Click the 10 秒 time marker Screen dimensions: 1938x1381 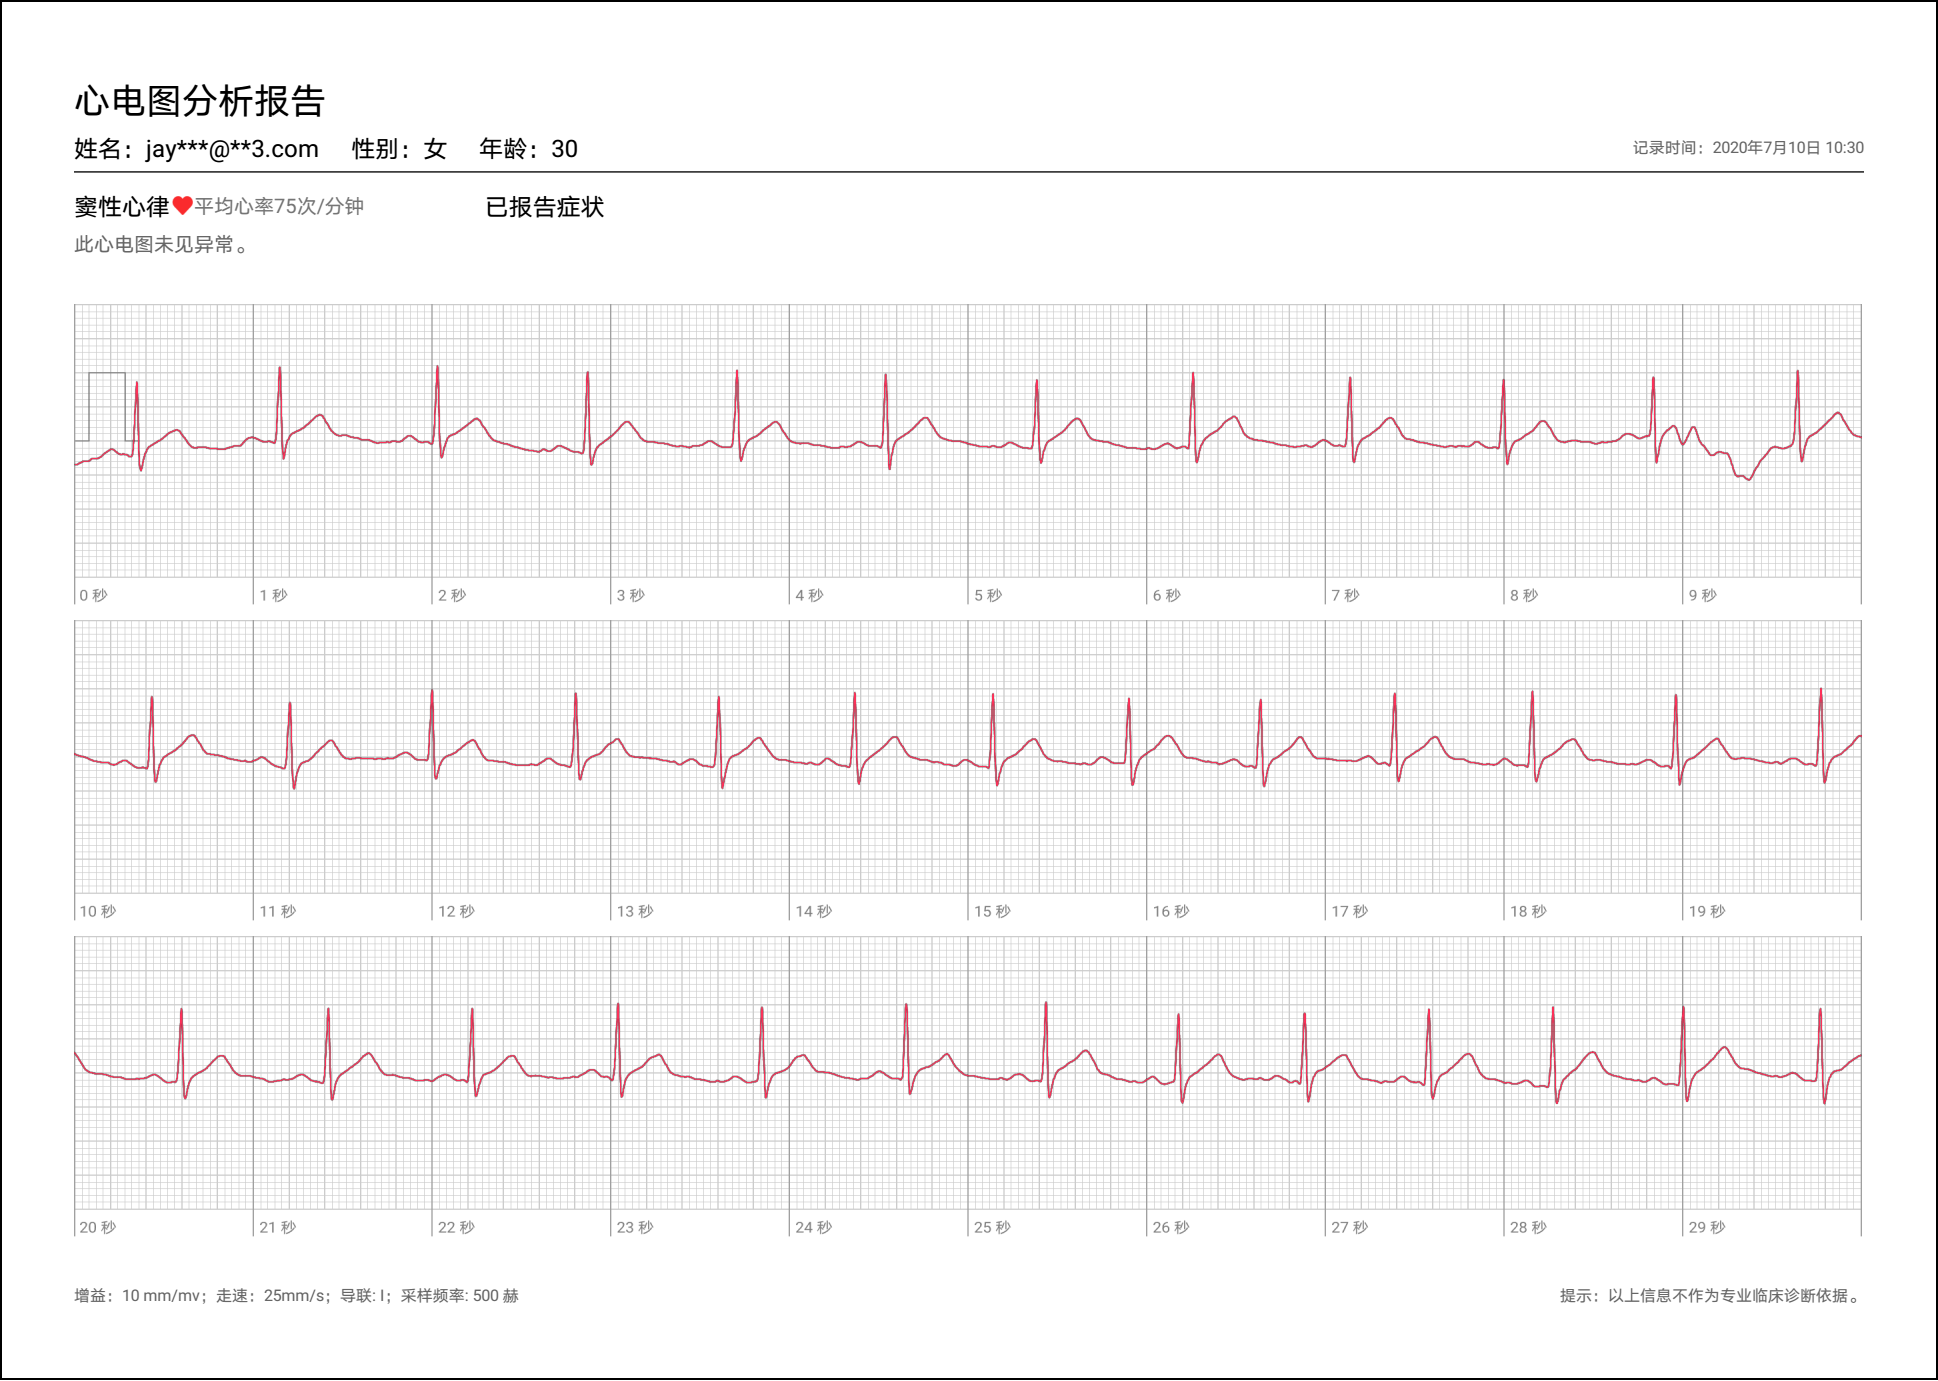(98, 911)
